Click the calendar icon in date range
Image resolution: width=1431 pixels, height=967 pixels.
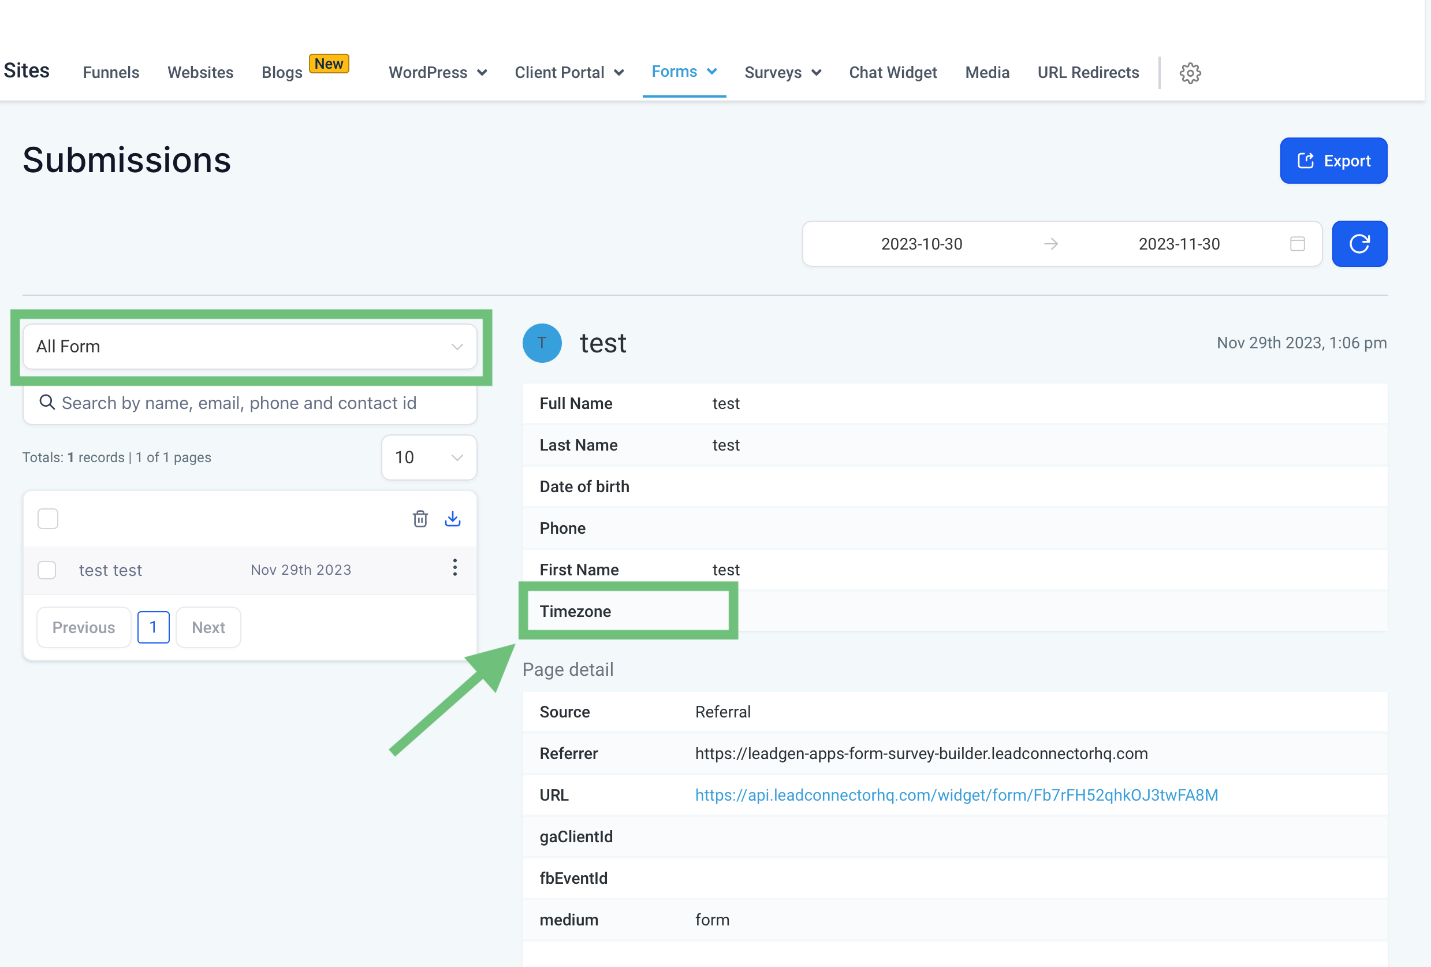pos(1297,244)
